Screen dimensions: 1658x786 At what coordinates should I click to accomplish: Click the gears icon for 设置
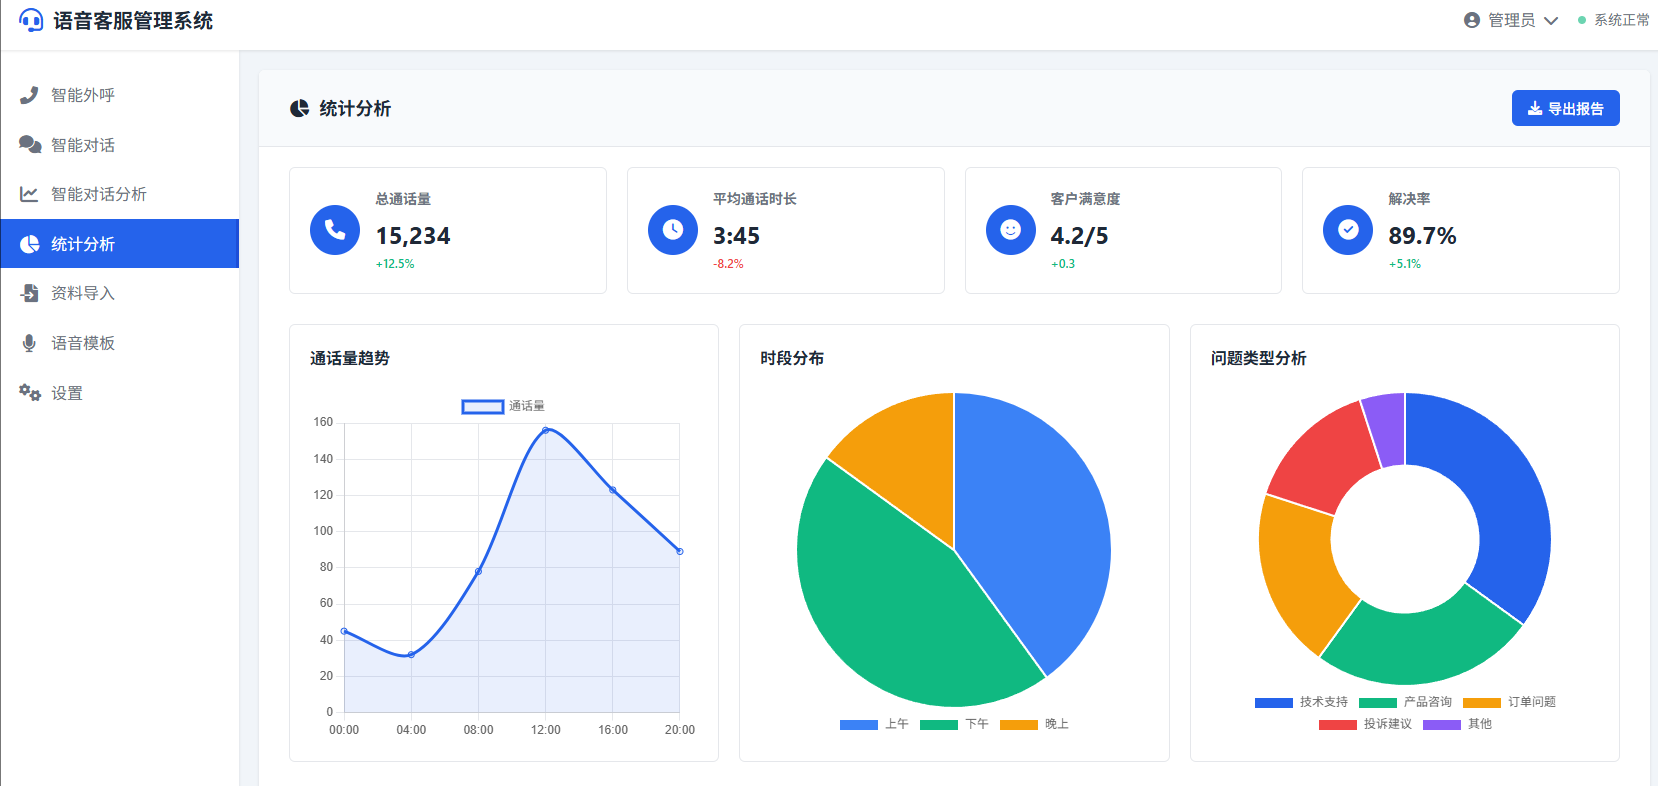coord(30,393)
